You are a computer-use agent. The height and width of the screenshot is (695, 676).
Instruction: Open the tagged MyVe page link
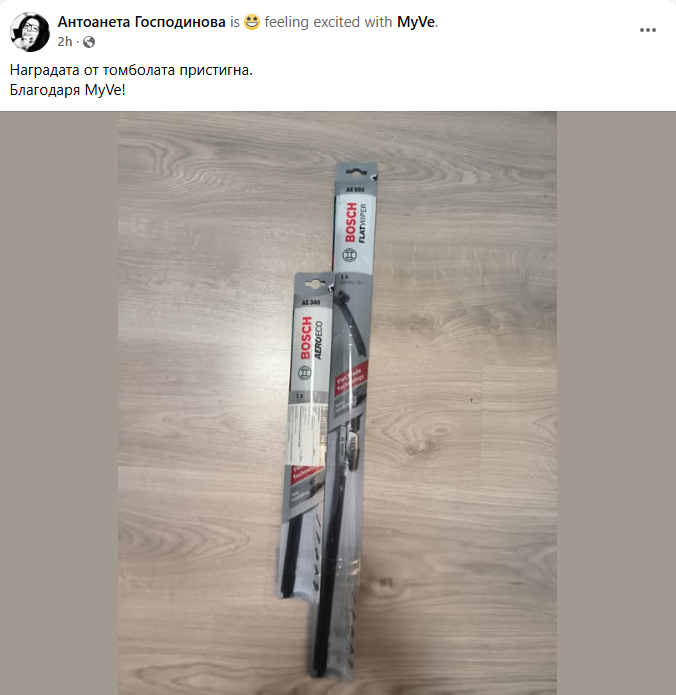coord(415,22)
